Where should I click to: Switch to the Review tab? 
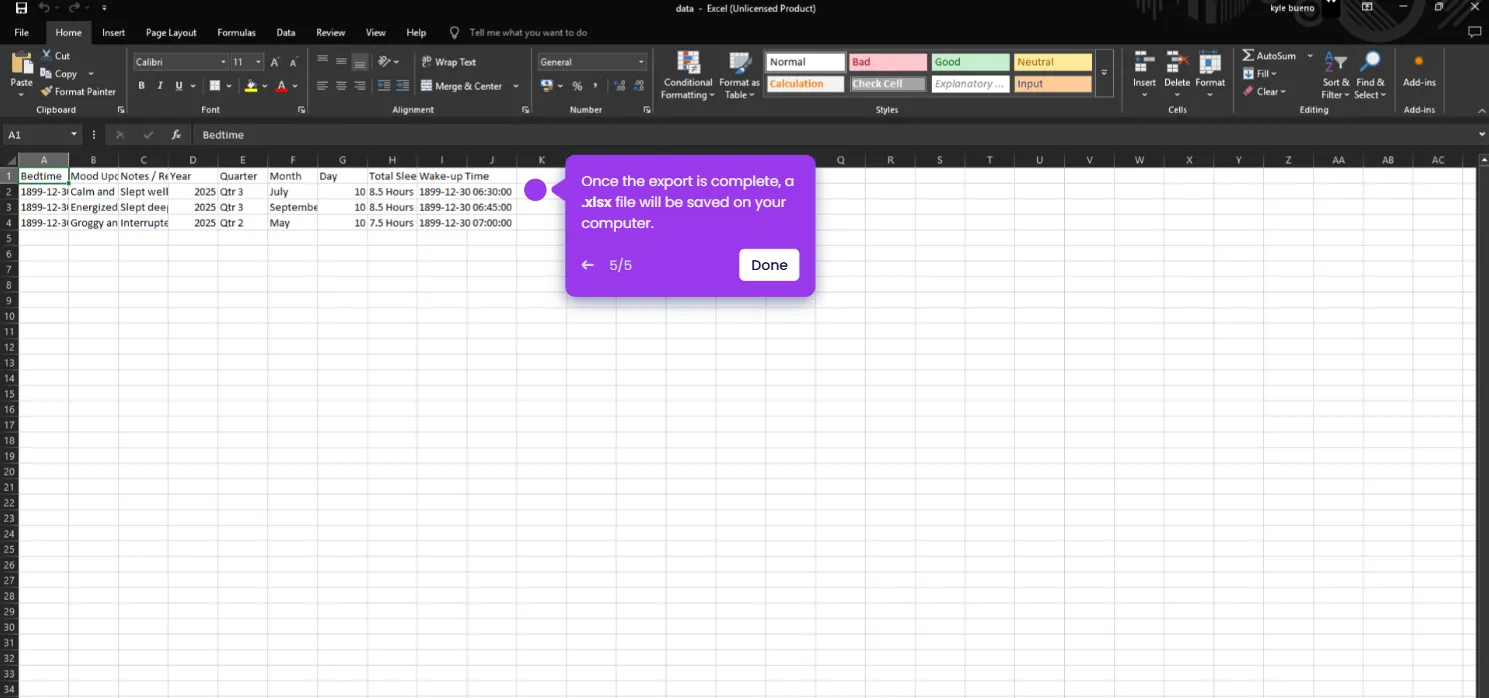pyautogui.click(x=331, y=32)
